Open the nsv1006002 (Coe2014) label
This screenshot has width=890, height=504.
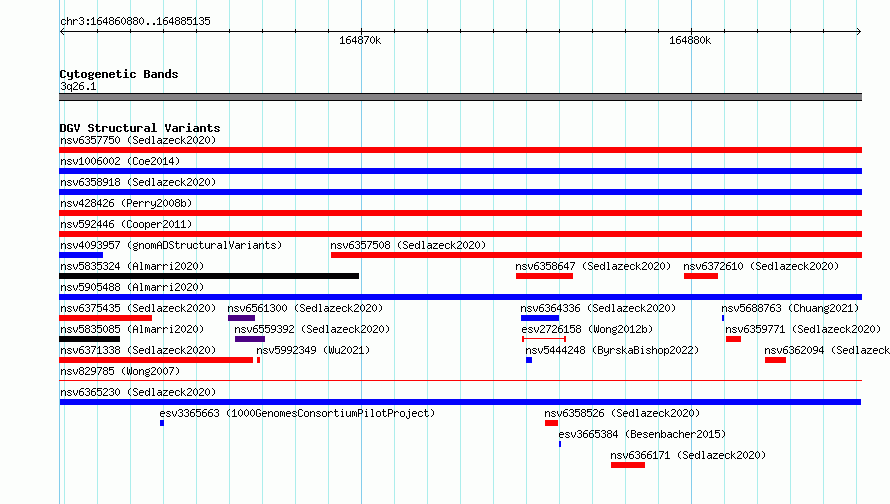(x=120, y=161)
